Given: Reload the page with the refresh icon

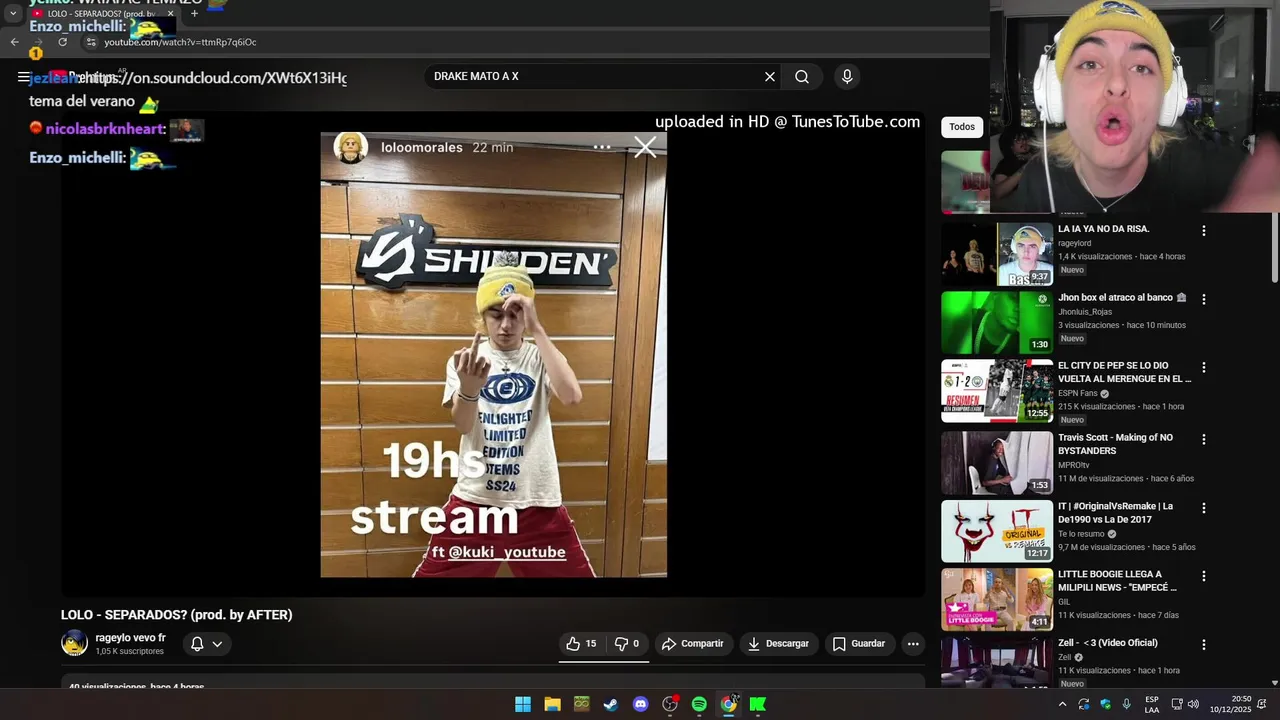Looking at the screenshot, I should click(x=62, y=42).
